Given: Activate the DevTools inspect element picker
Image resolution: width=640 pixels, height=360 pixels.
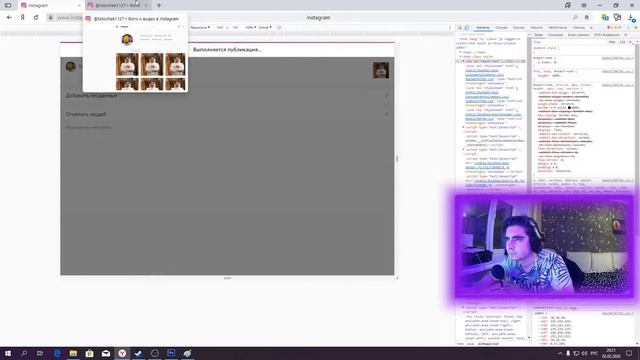Looking at the screenshot, I should click(460, 27).
